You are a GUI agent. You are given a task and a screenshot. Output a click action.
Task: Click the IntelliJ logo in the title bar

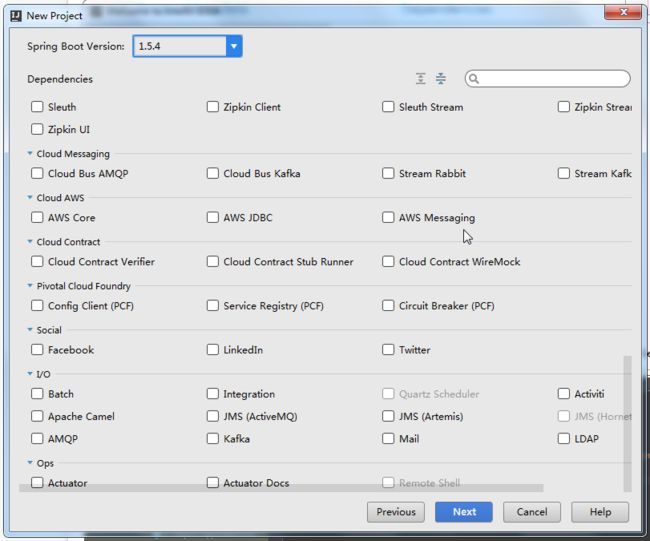tap(16, 16)
